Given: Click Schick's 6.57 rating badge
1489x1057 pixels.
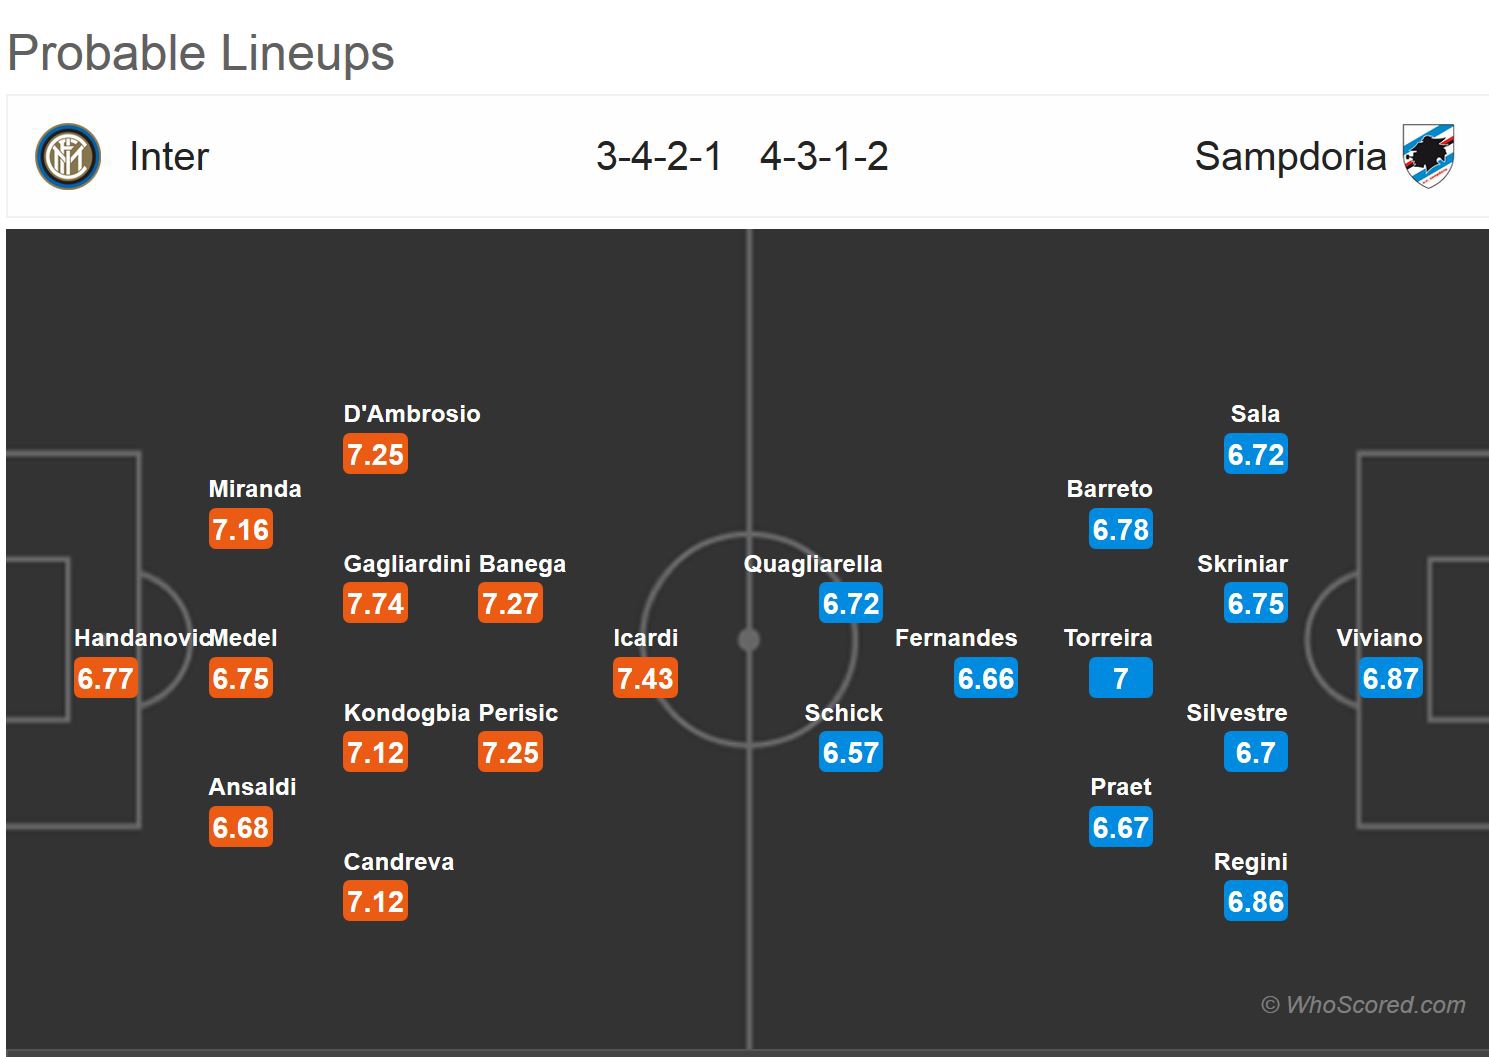Looking at the screenshot, I should 850,753.
